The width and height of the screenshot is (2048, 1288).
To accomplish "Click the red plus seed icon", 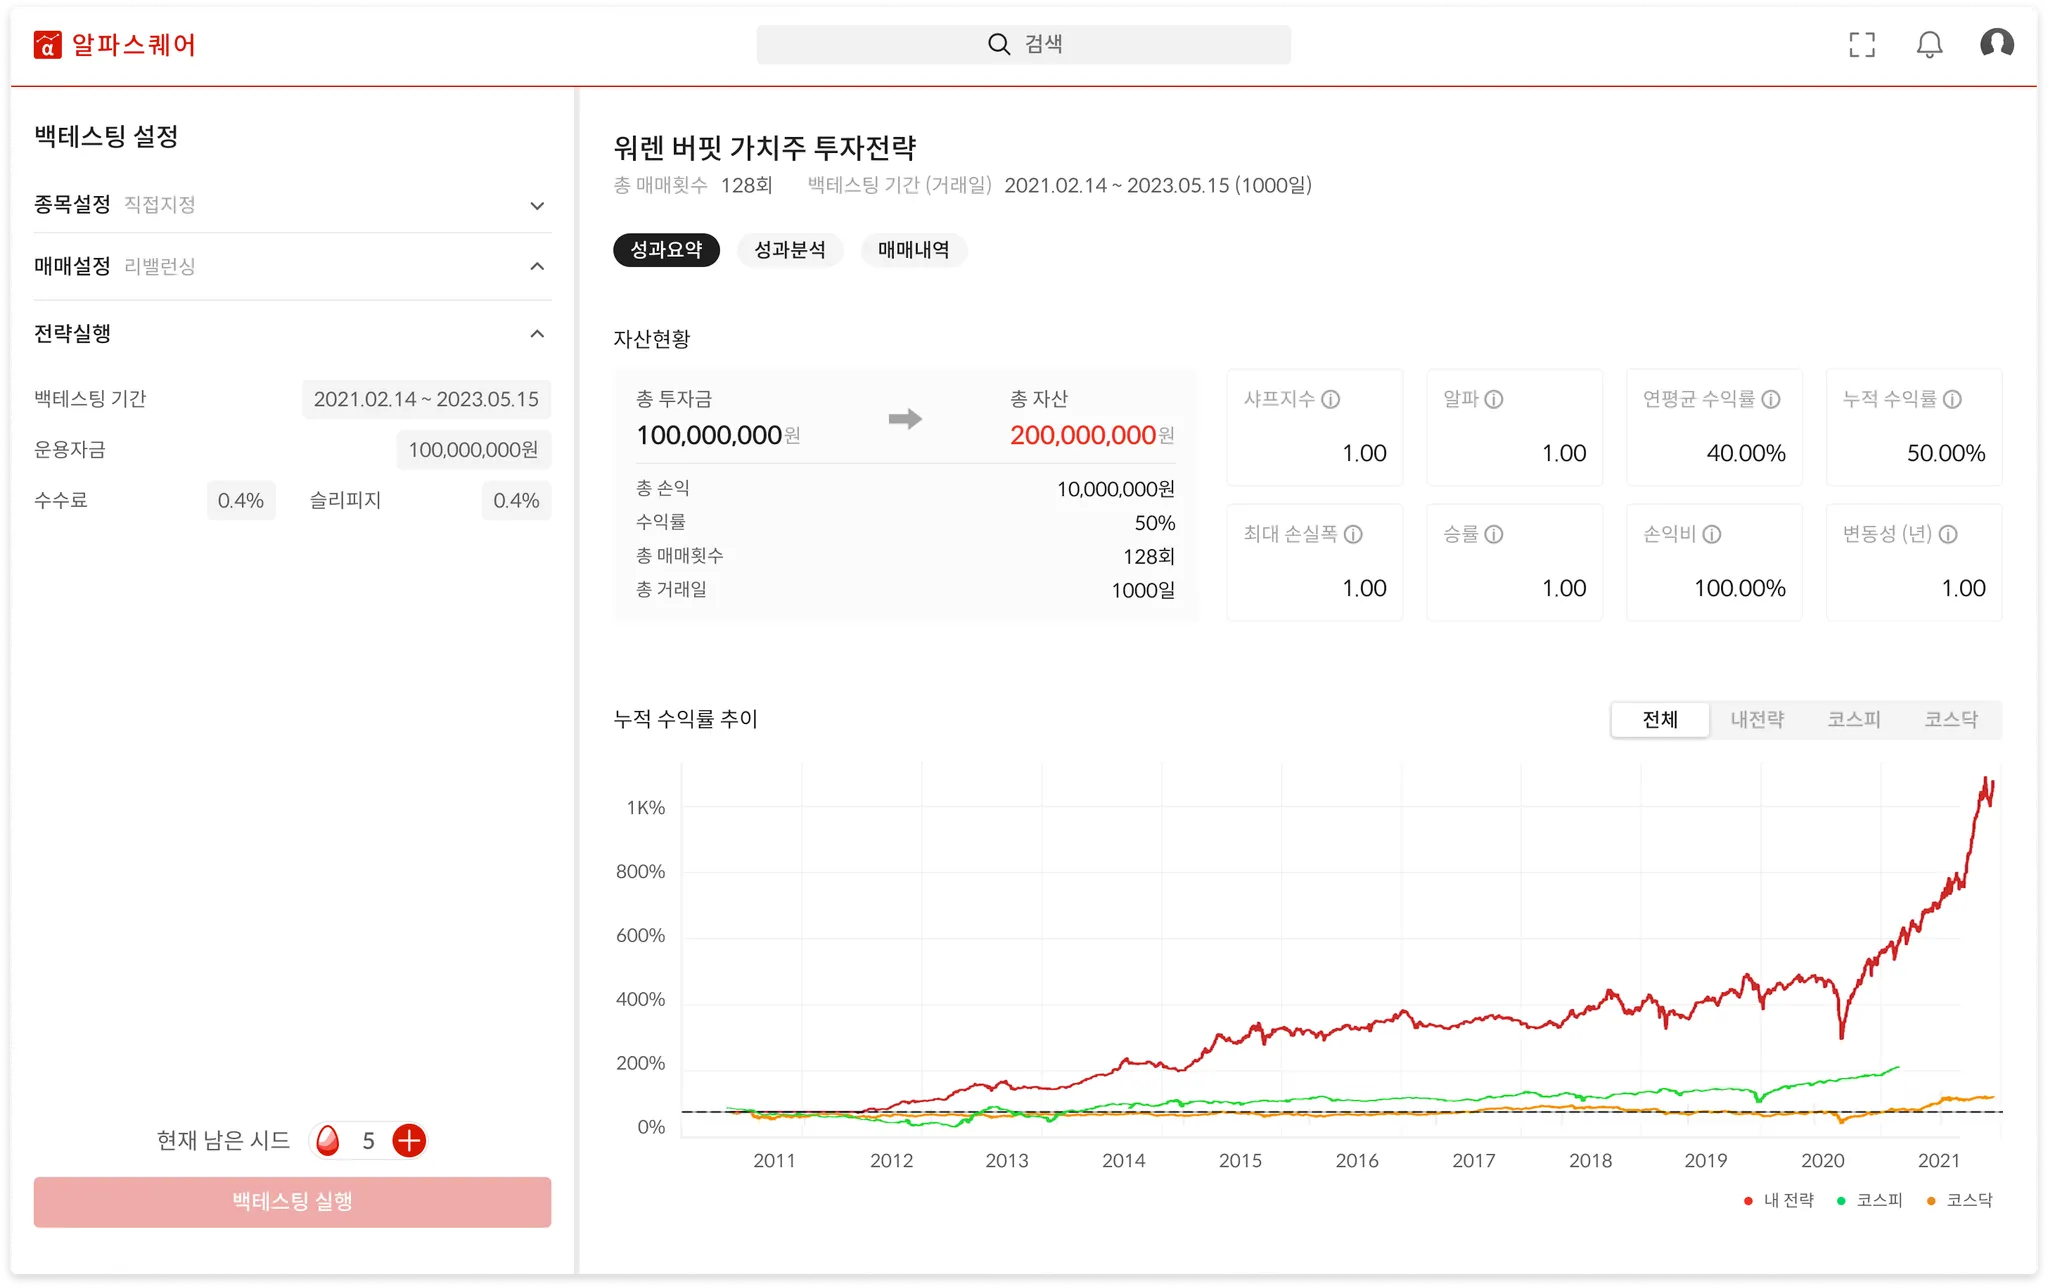I will coord(409,1140).
